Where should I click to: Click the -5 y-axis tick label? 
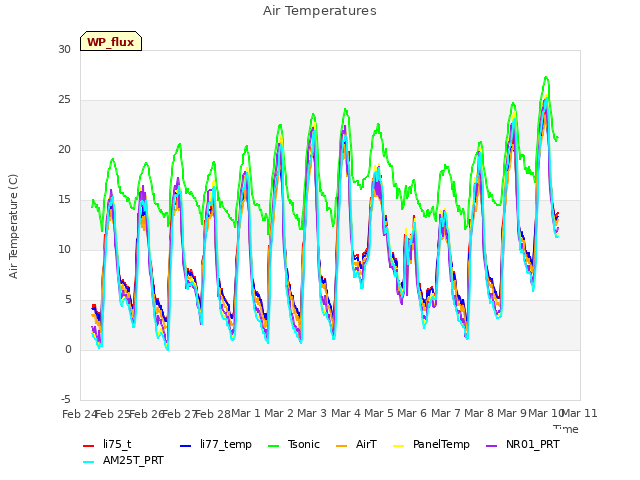[65, 399]
